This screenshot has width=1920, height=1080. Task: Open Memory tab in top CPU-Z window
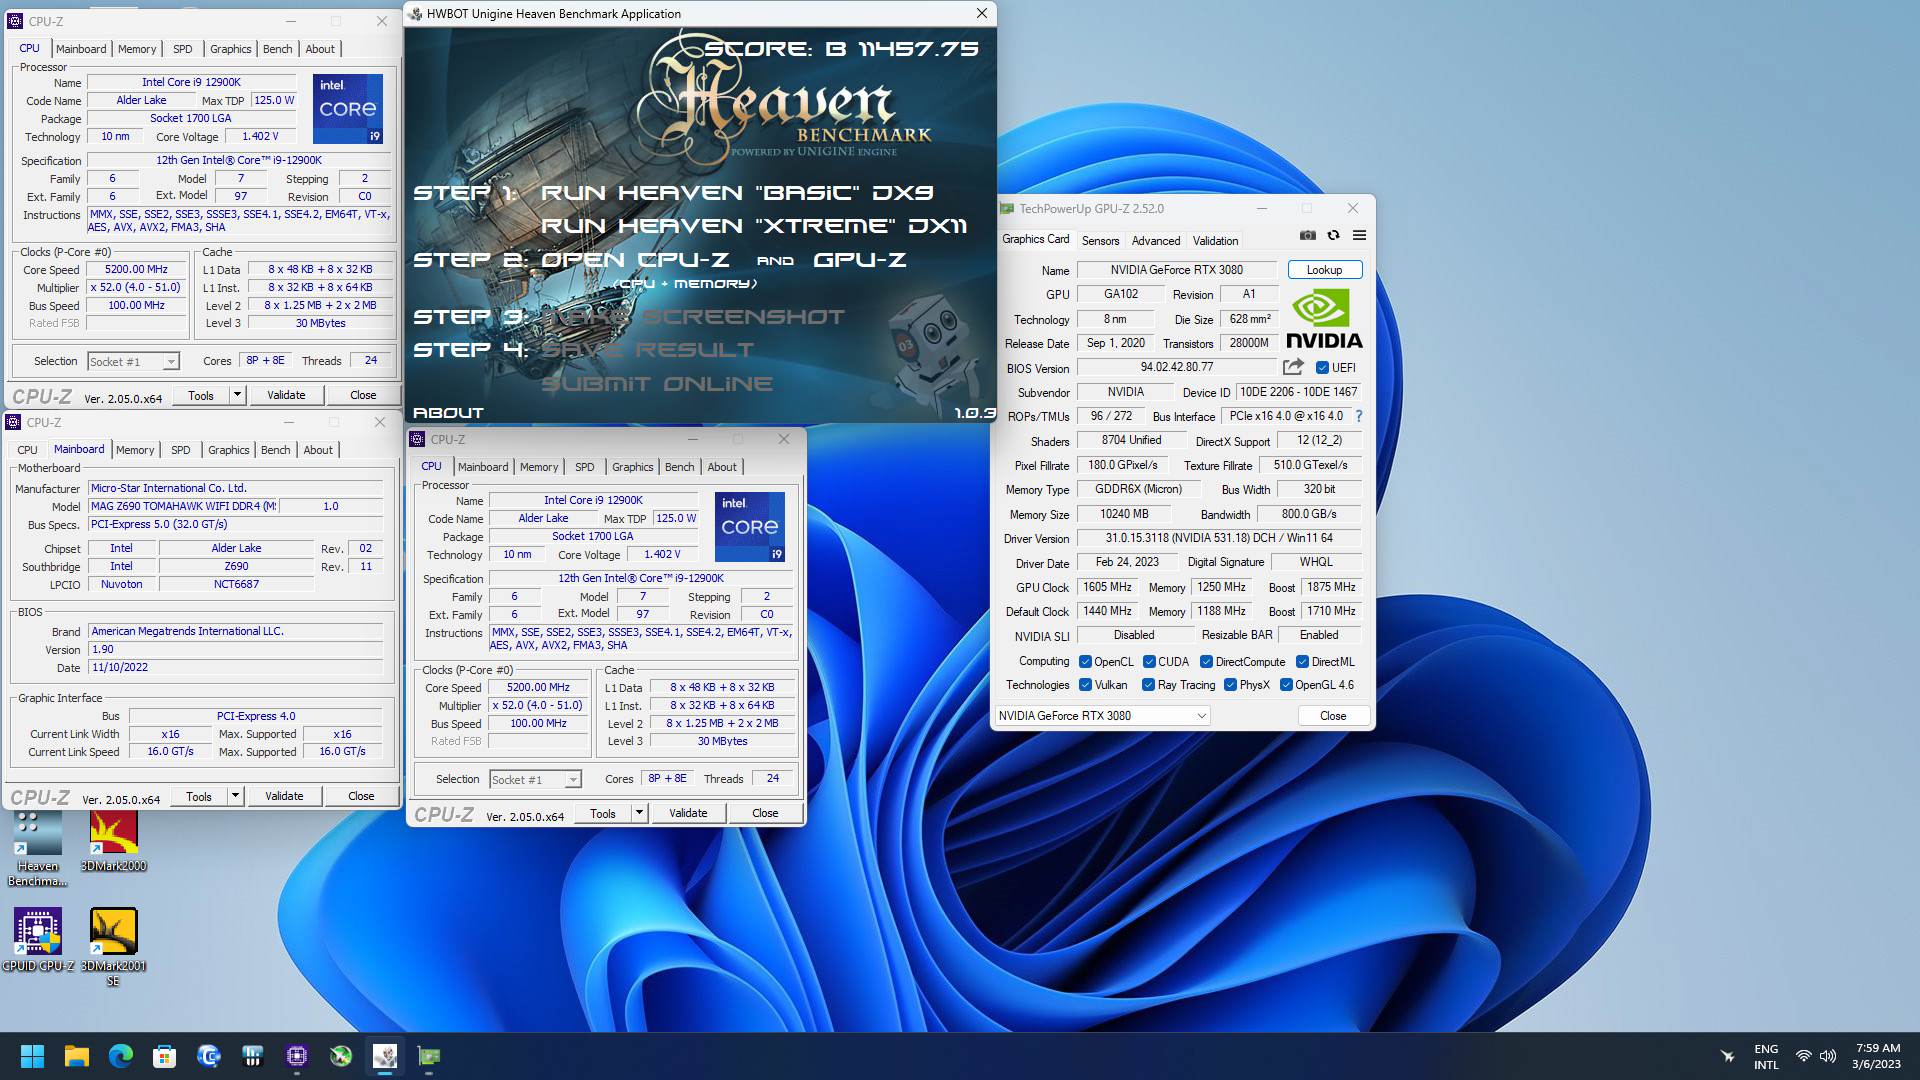point(137,49)
